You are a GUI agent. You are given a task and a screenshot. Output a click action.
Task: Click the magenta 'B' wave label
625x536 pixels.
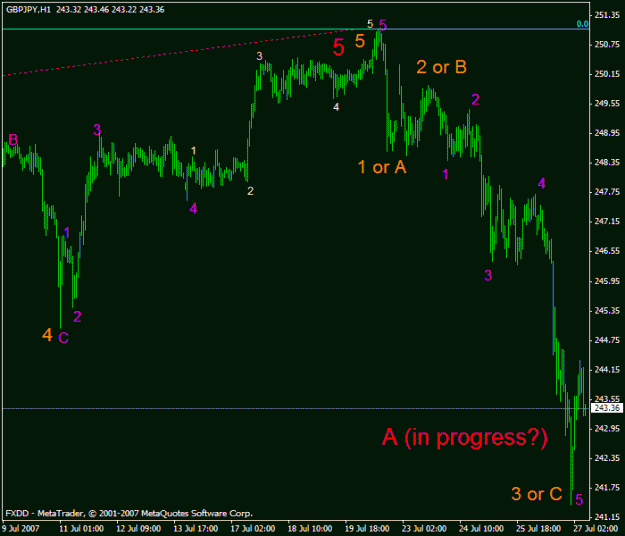click(x=13, y=139)
